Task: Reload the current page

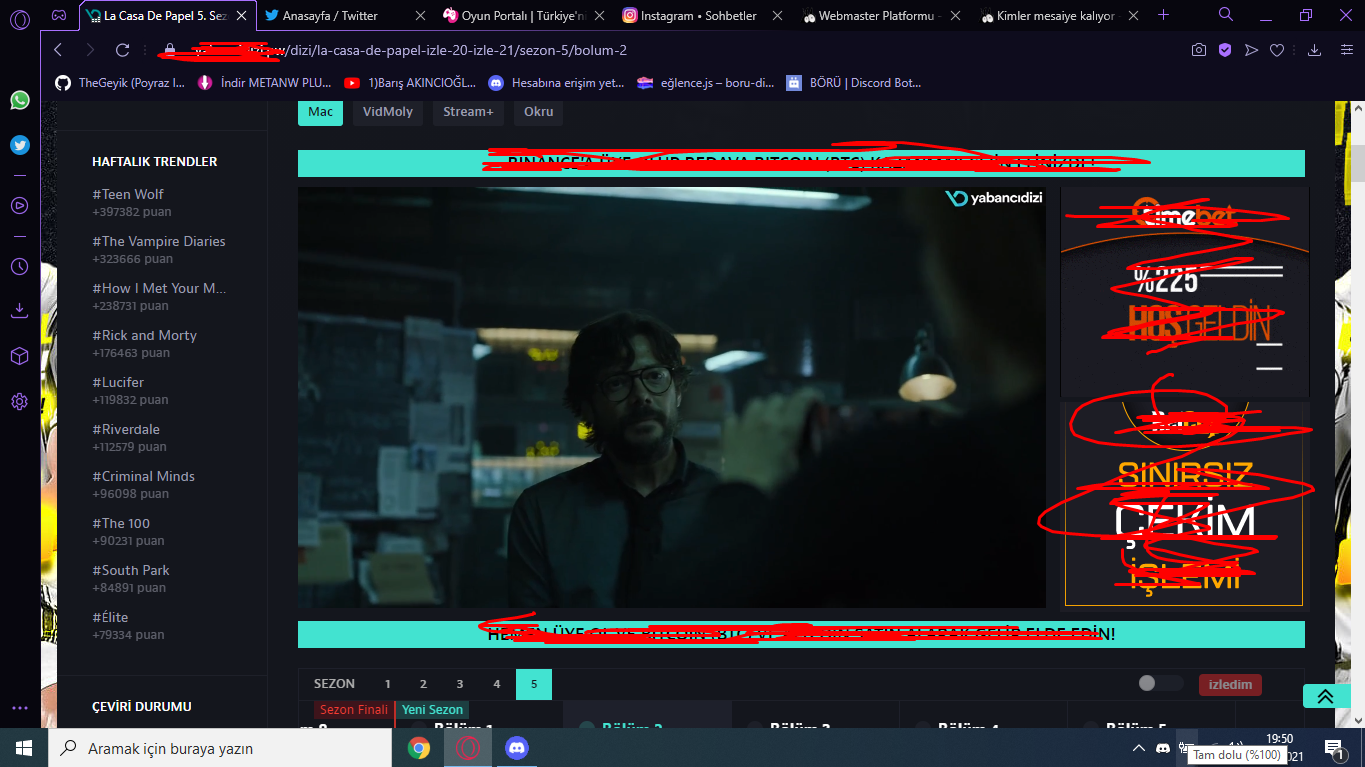Action: click(123, 50)
